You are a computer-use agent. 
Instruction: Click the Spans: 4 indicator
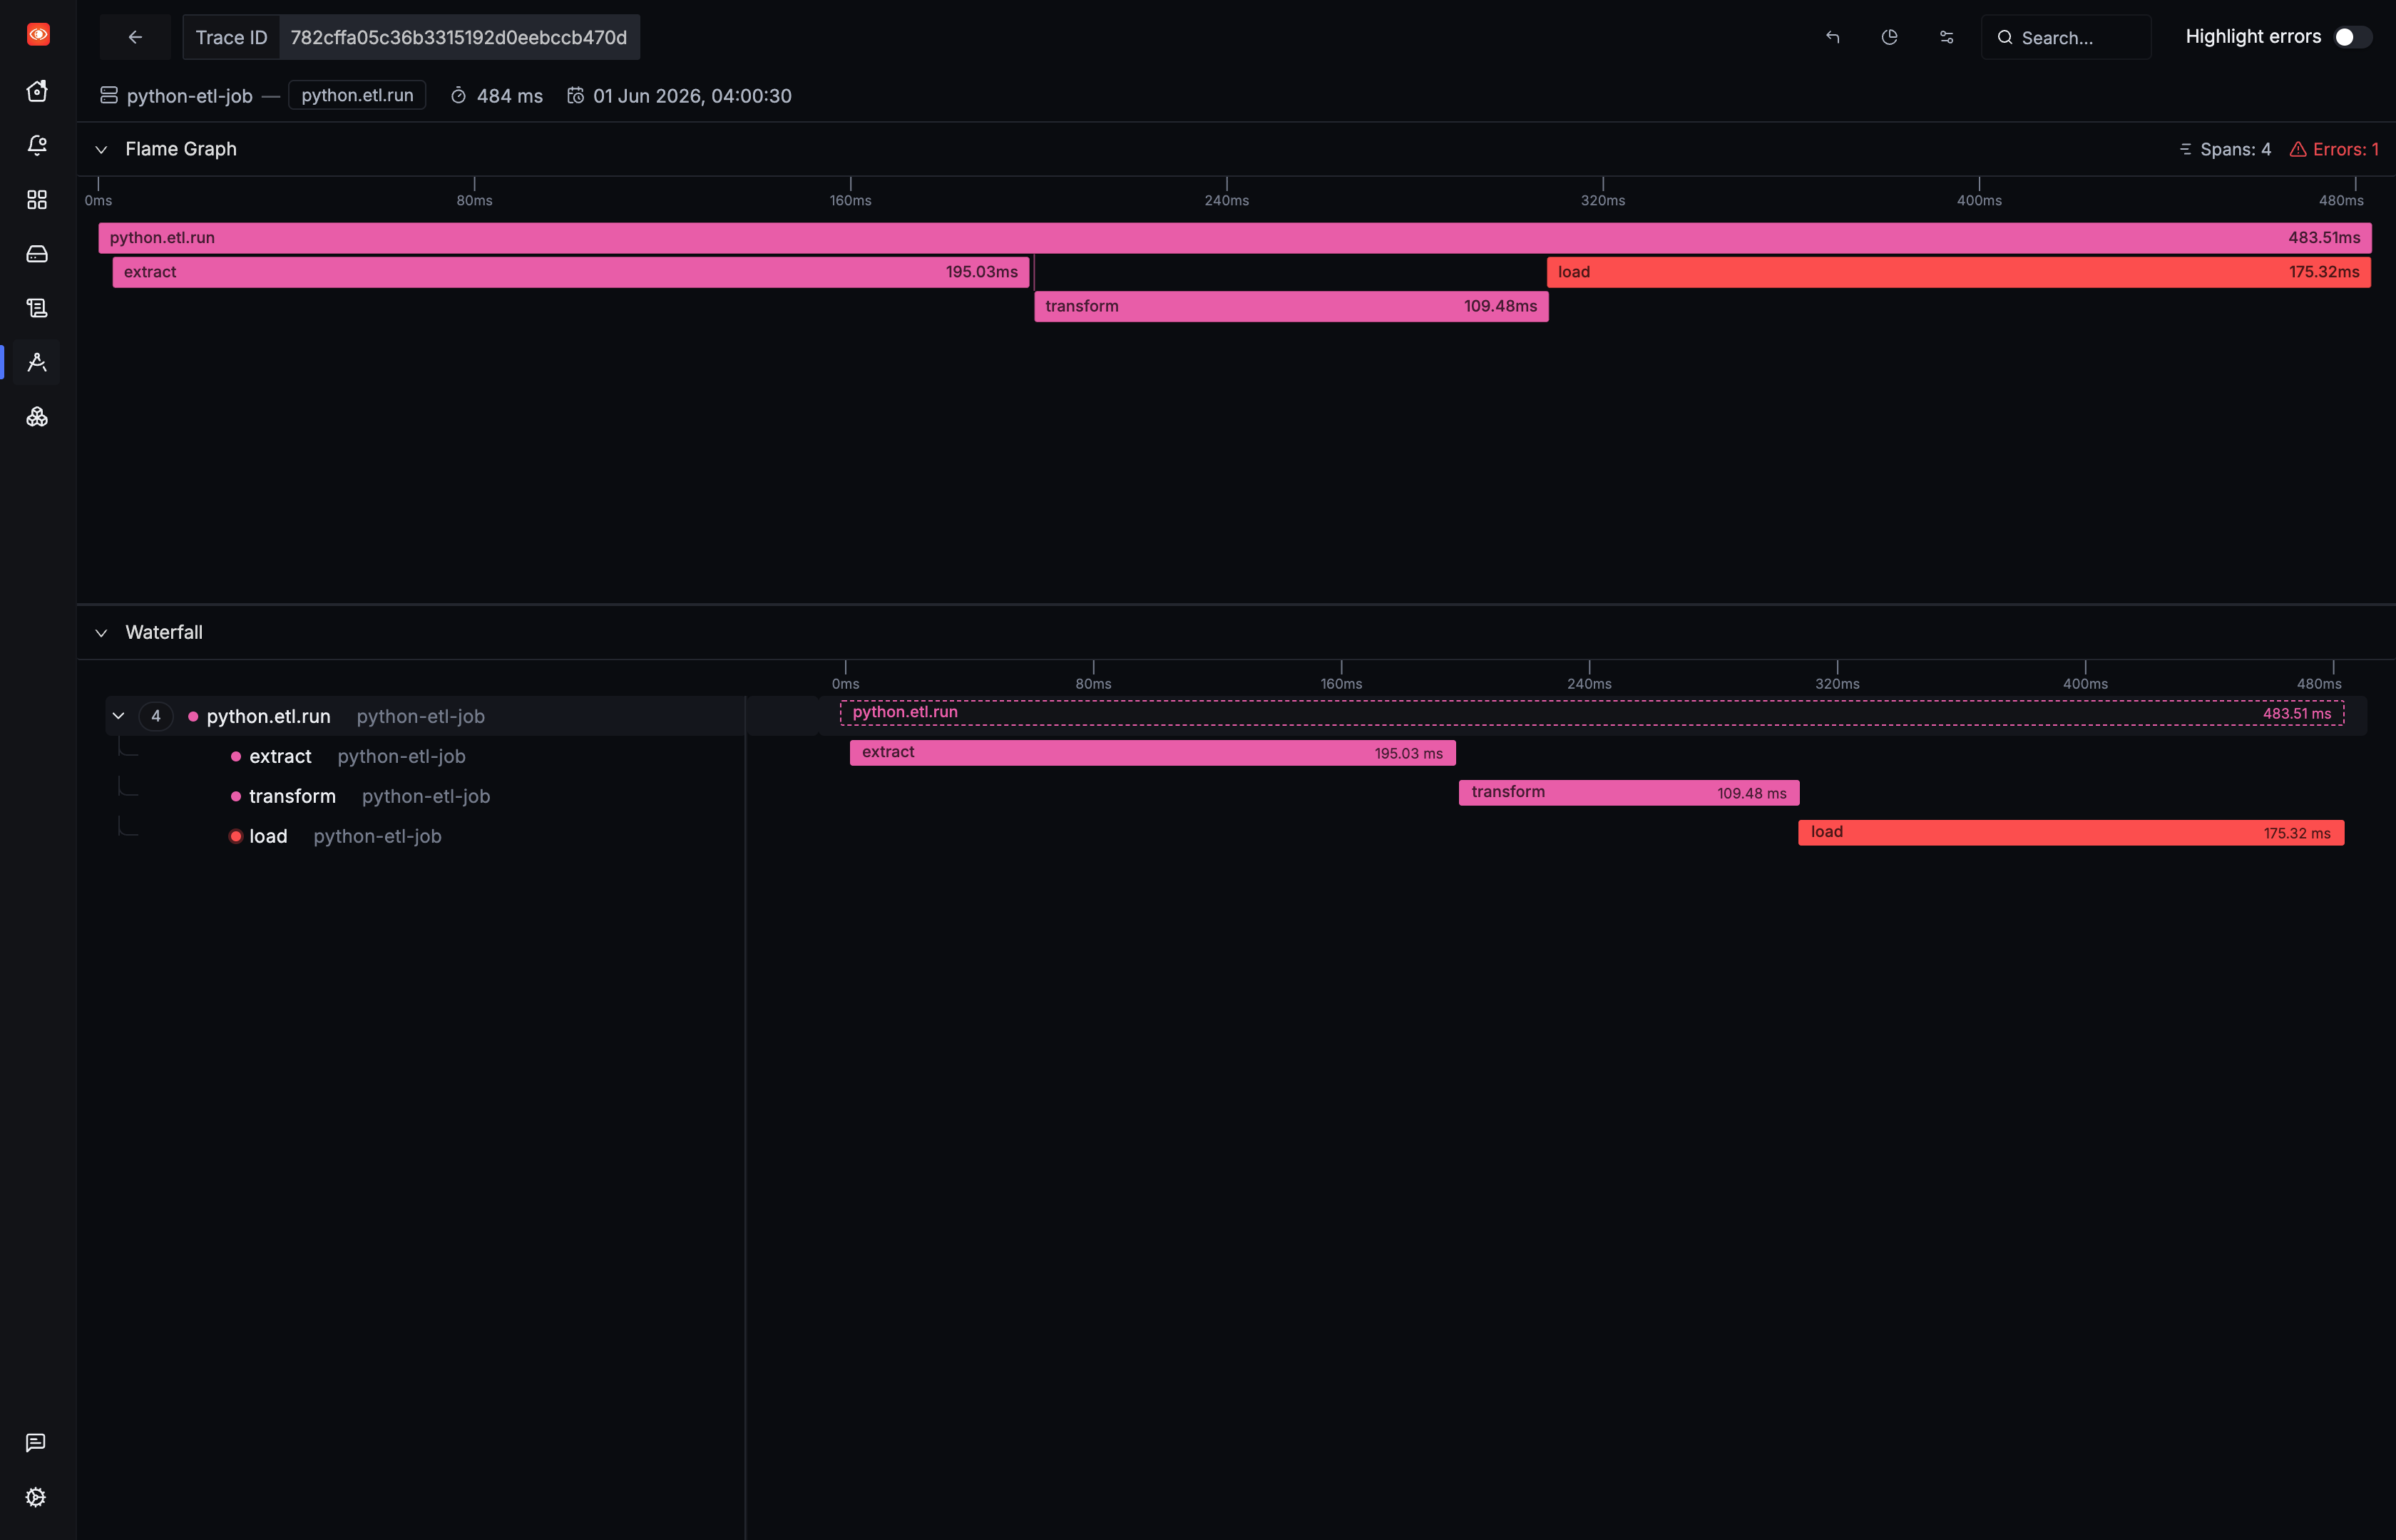tap(2226, 150)
